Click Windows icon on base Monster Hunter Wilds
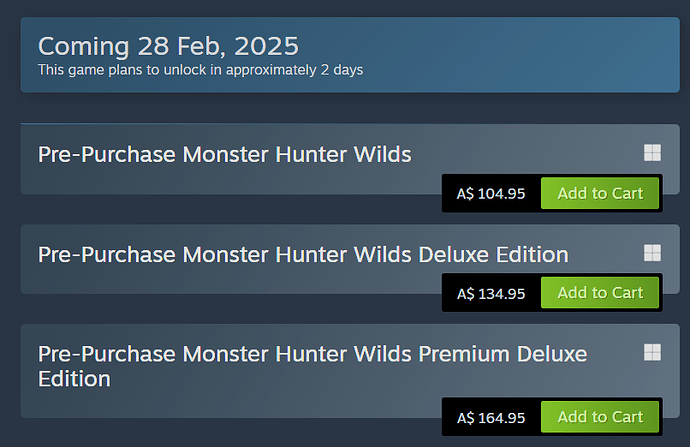The image size is (690, 447). (652, 152)
